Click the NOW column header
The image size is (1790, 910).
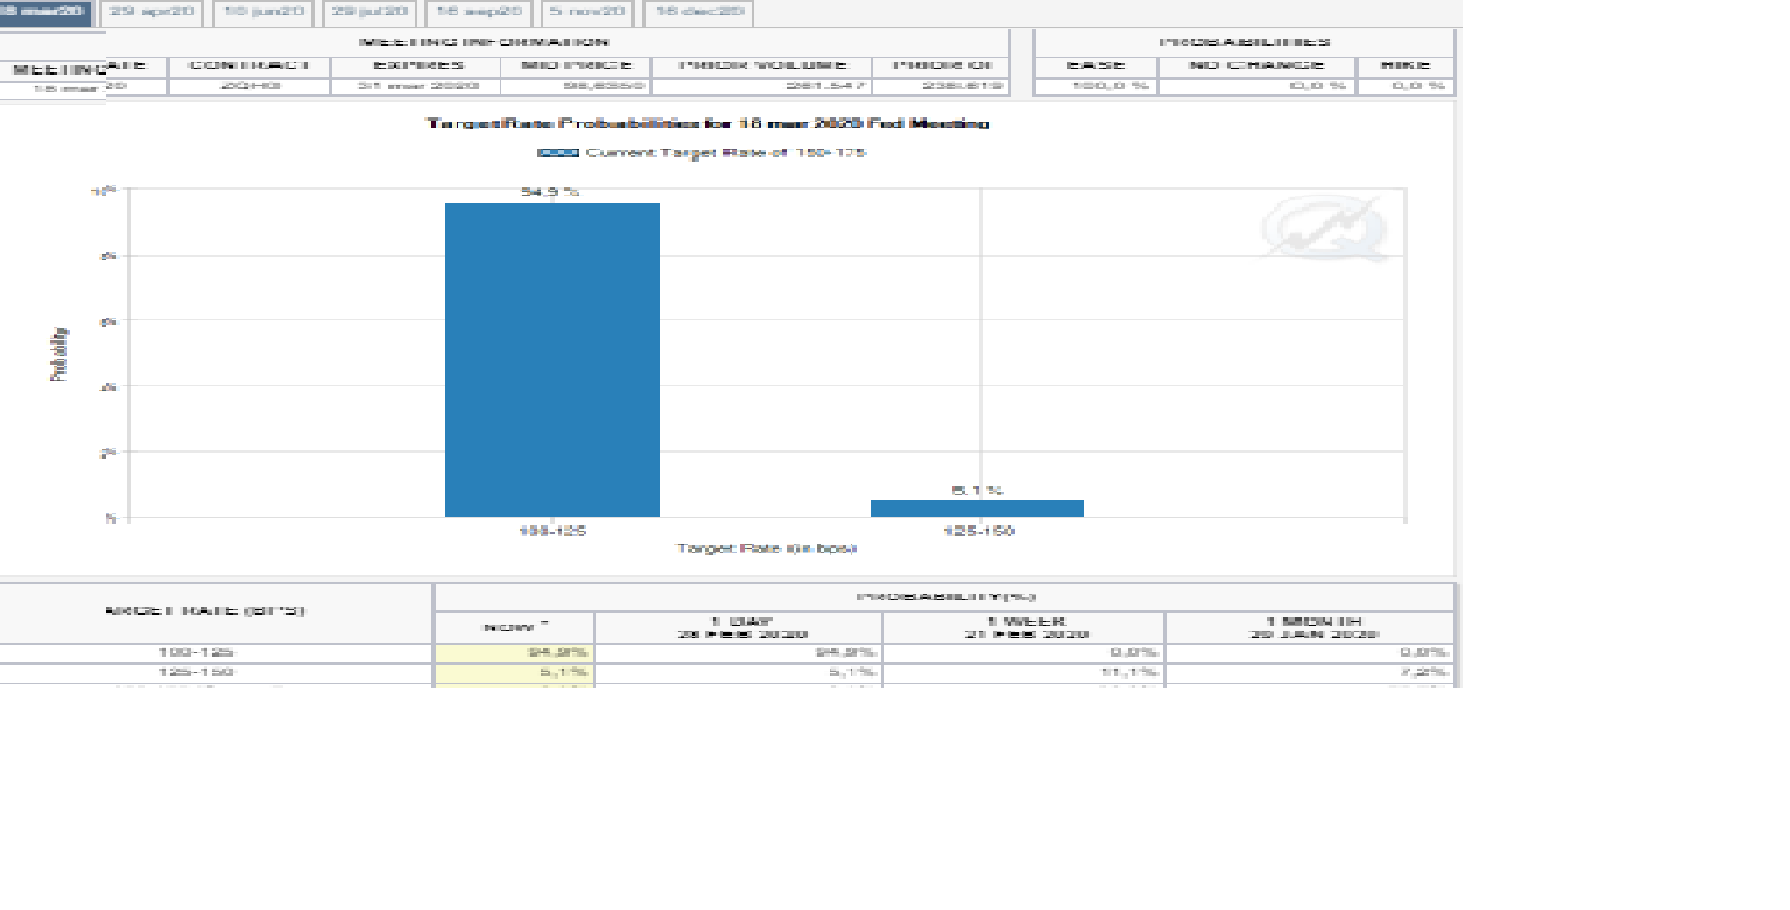[x=514, y=627]
